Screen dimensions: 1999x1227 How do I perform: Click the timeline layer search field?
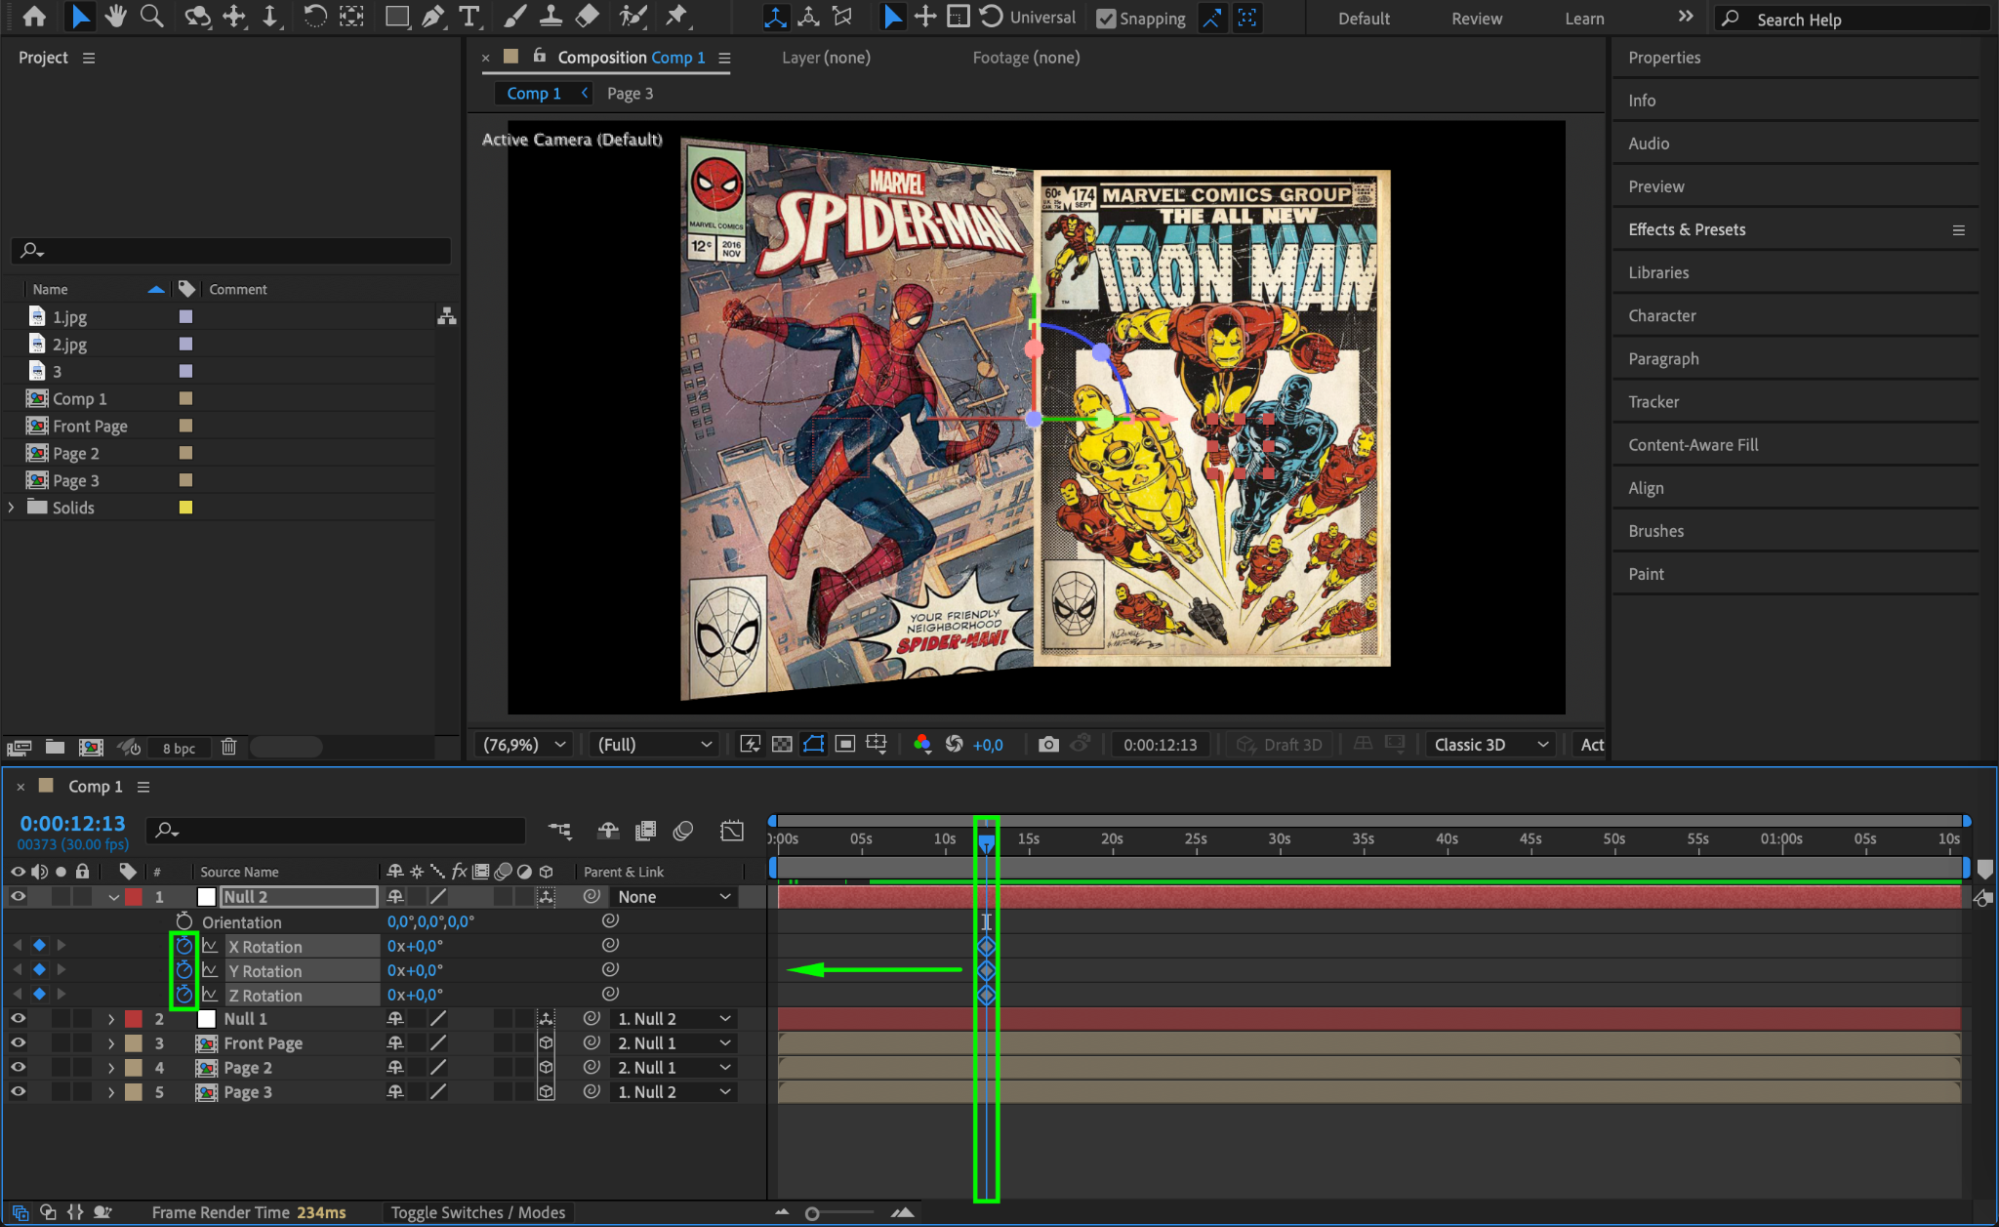click(340, 830)
